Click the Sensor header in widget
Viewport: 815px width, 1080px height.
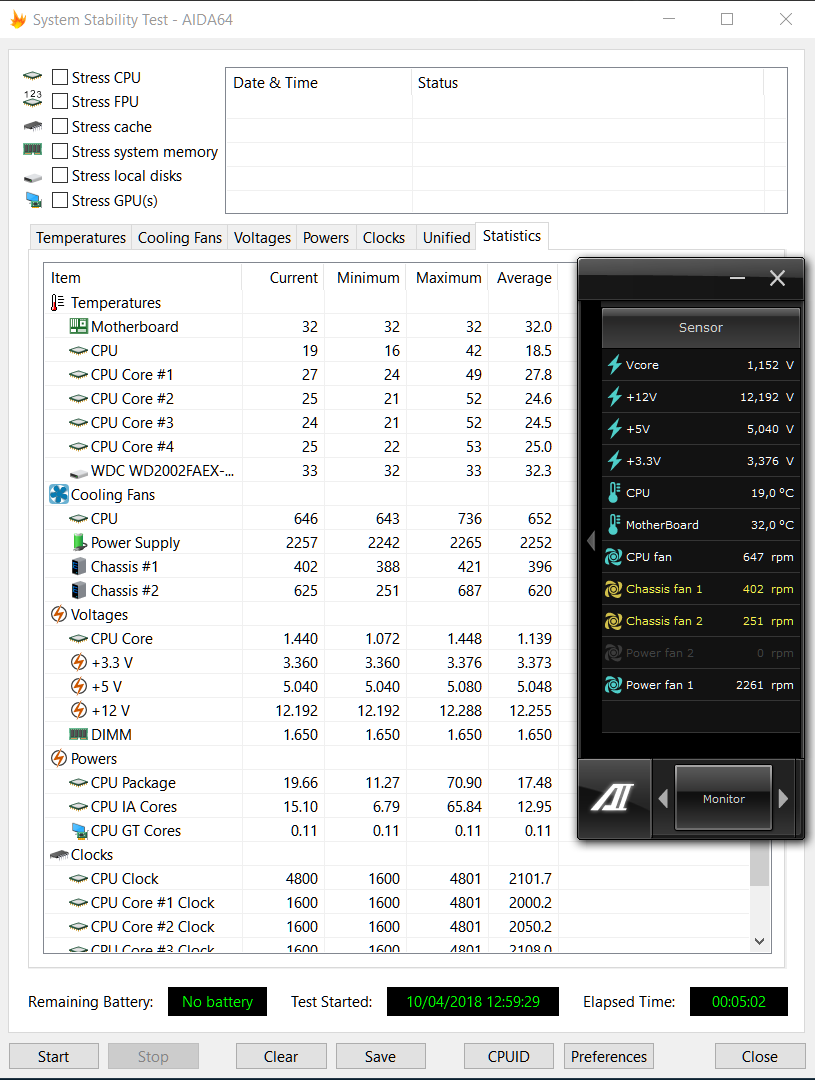(701, 327)
